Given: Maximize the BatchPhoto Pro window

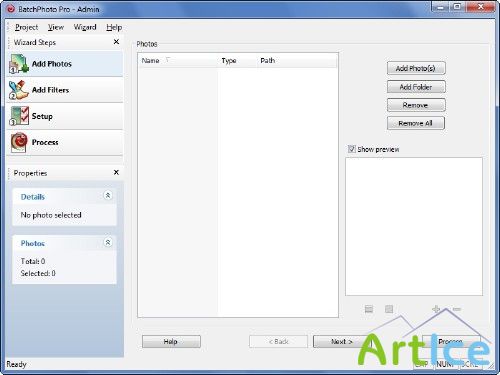Looking at the screenshot, I should point(457,7).
